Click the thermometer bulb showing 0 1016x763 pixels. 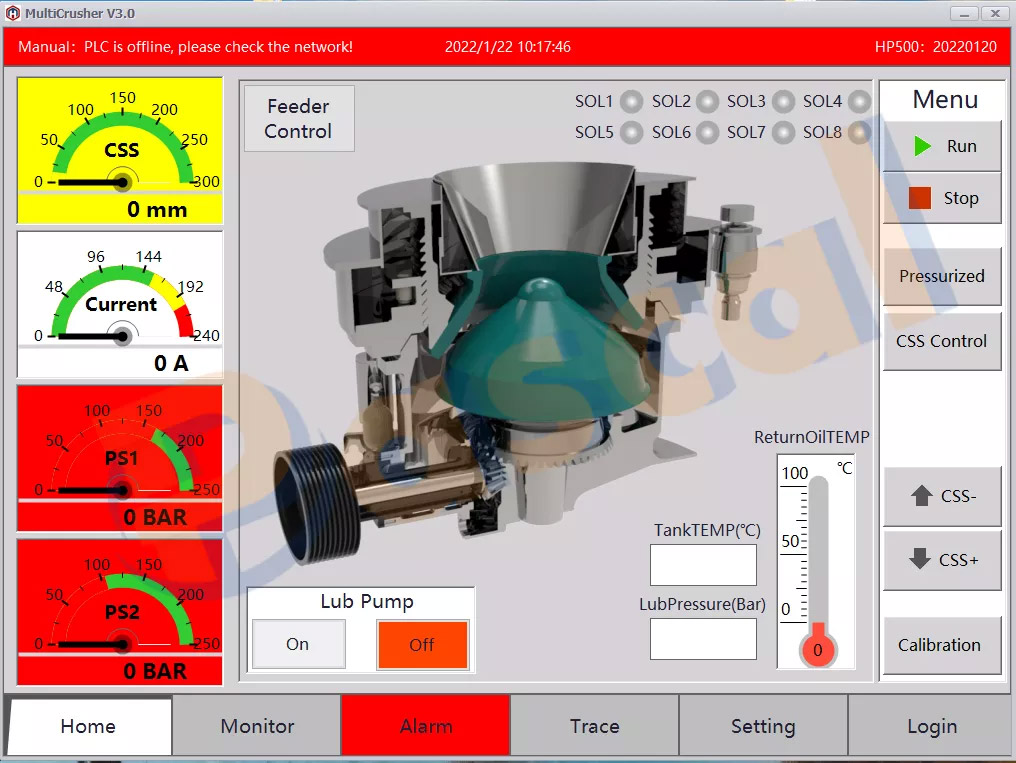click(818, 649)
